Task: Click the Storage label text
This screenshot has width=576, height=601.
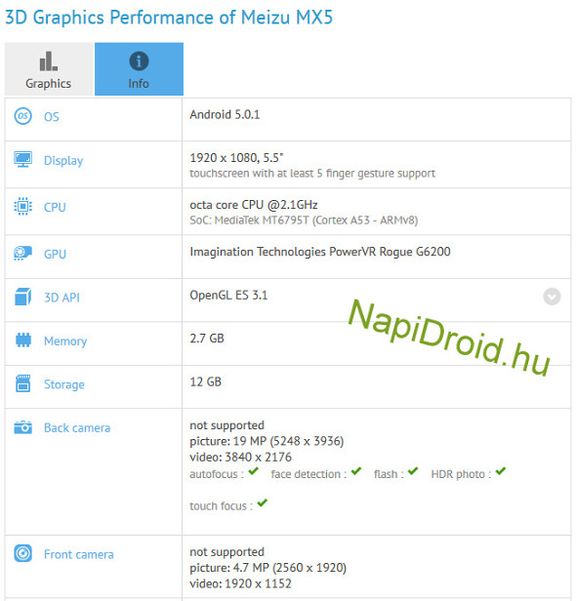Action: (64, 384)
